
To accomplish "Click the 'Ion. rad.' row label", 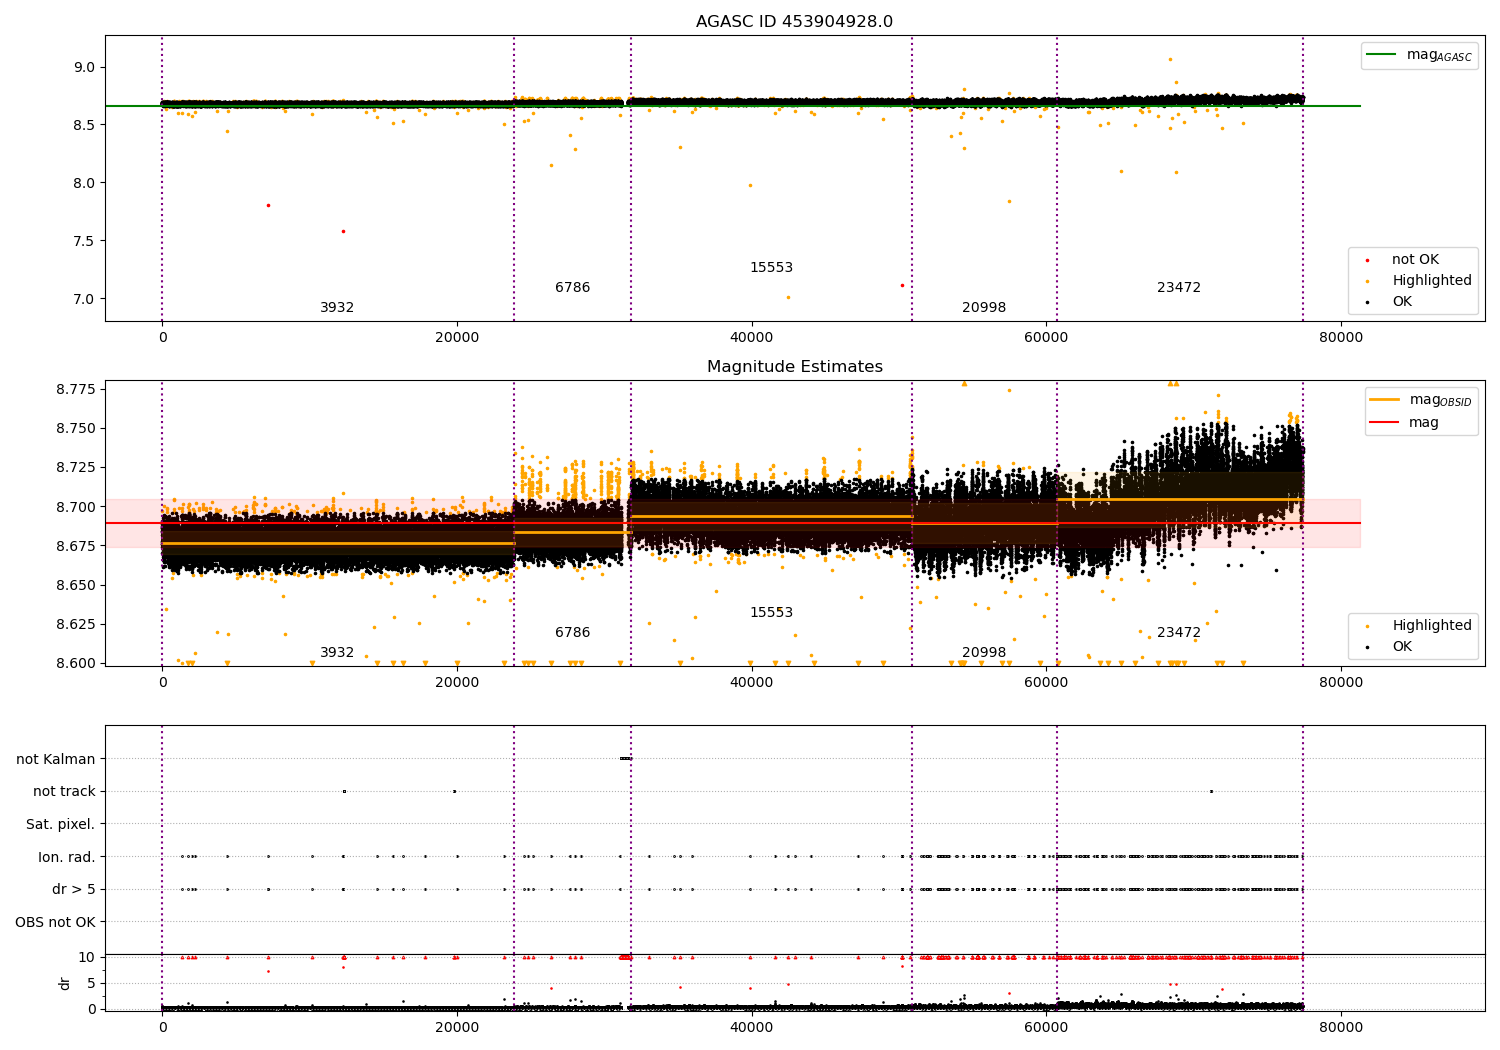I will point(67,857).
